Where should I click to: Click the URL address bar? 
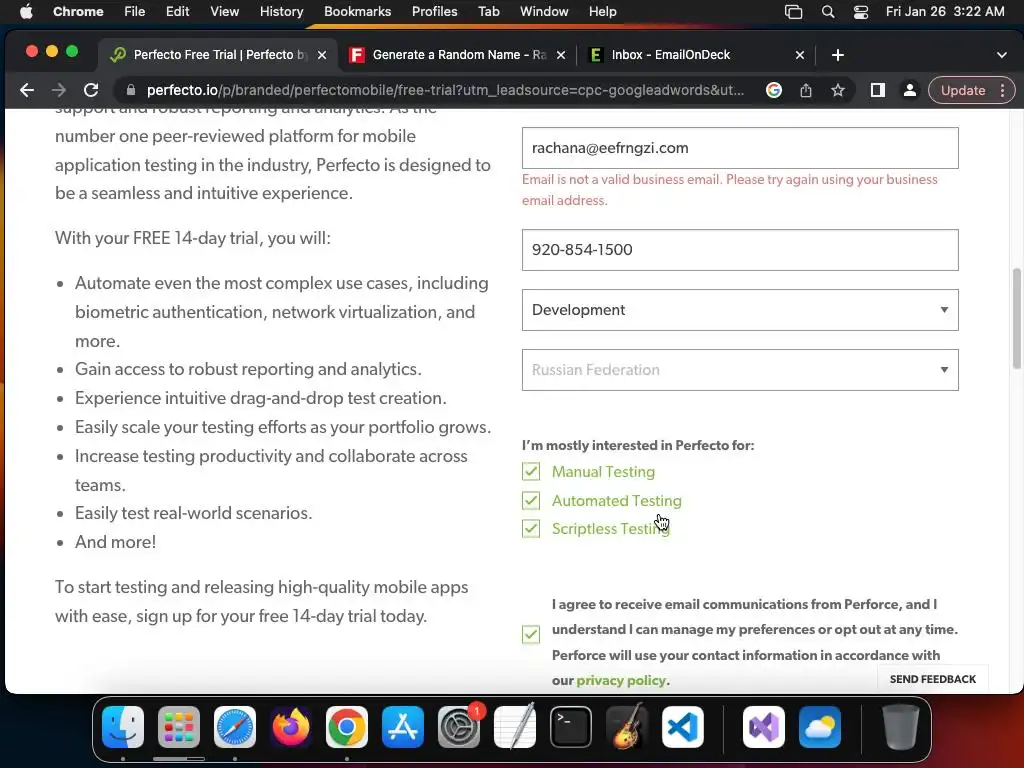click(444, 90)
